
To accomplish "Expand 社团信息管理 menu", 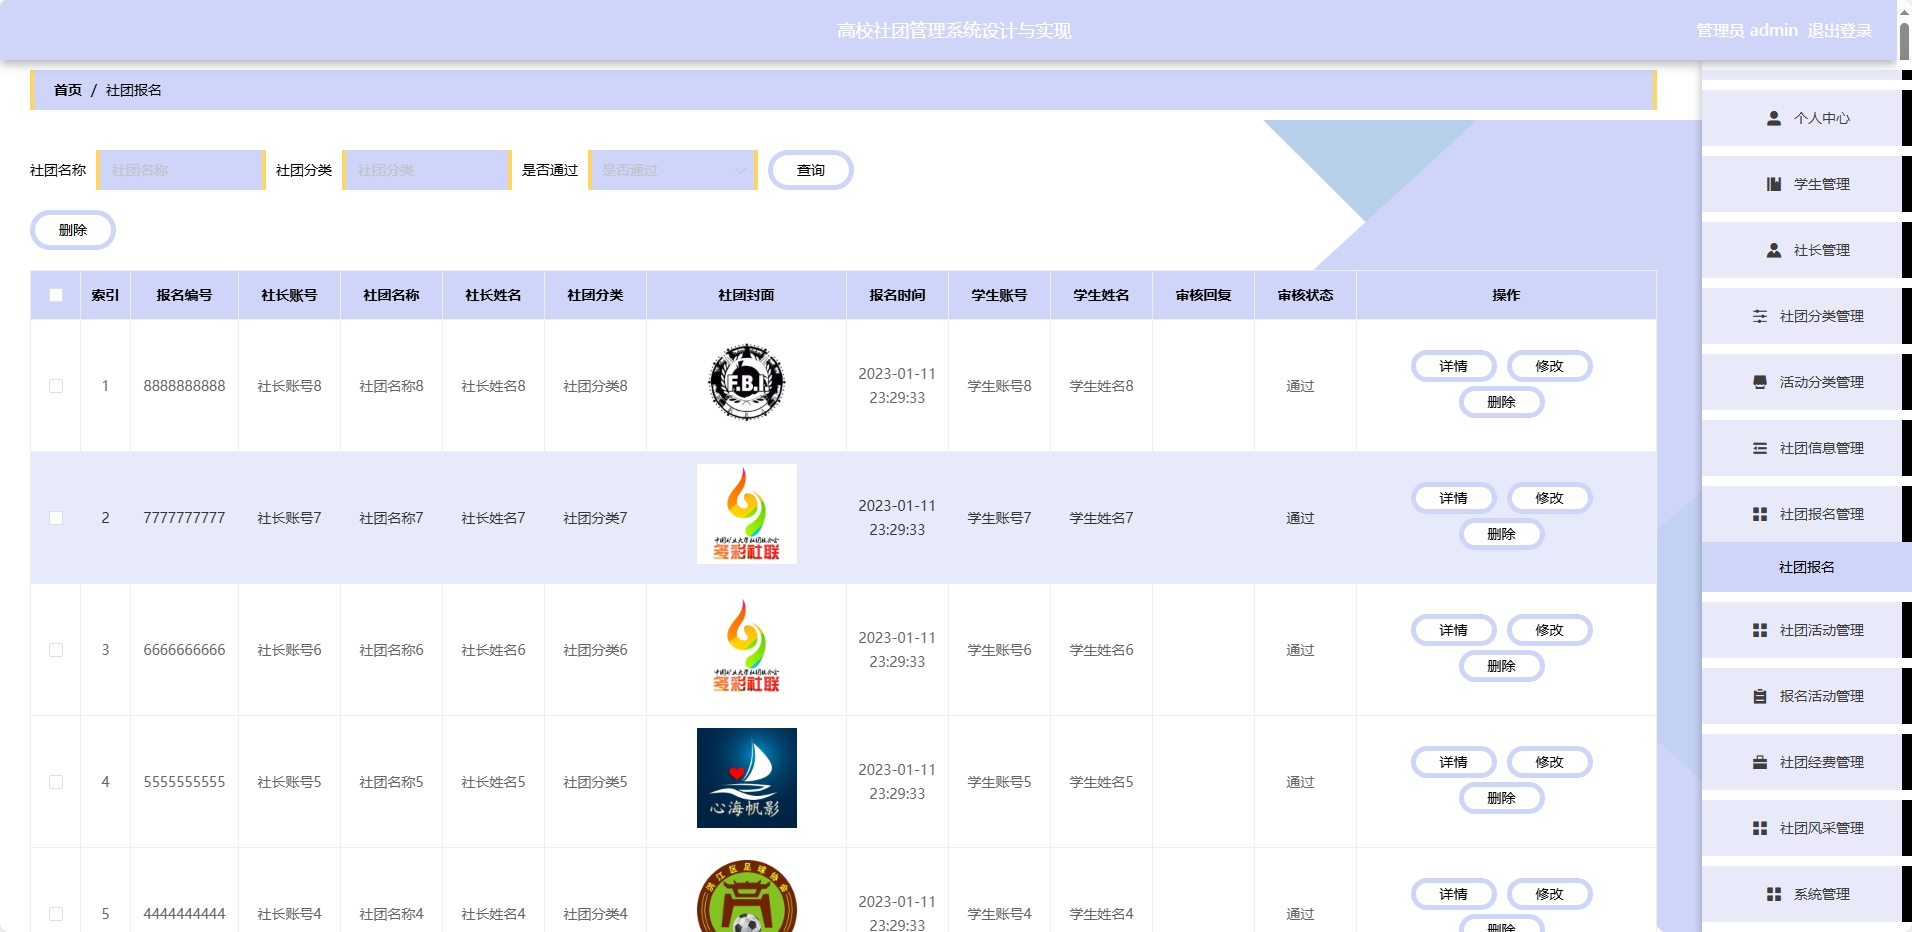I will coord(1807,448).
